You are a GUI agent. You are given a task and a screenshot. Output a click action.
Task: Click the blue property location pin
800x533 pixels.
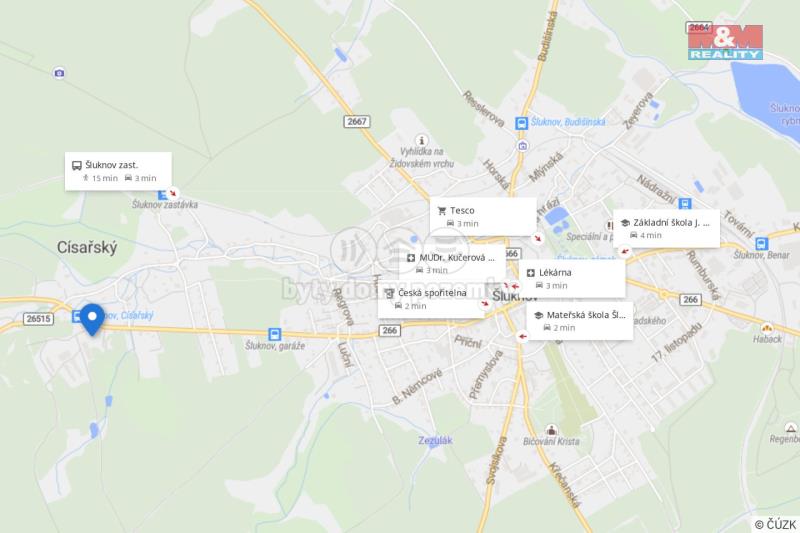[92, 319]
